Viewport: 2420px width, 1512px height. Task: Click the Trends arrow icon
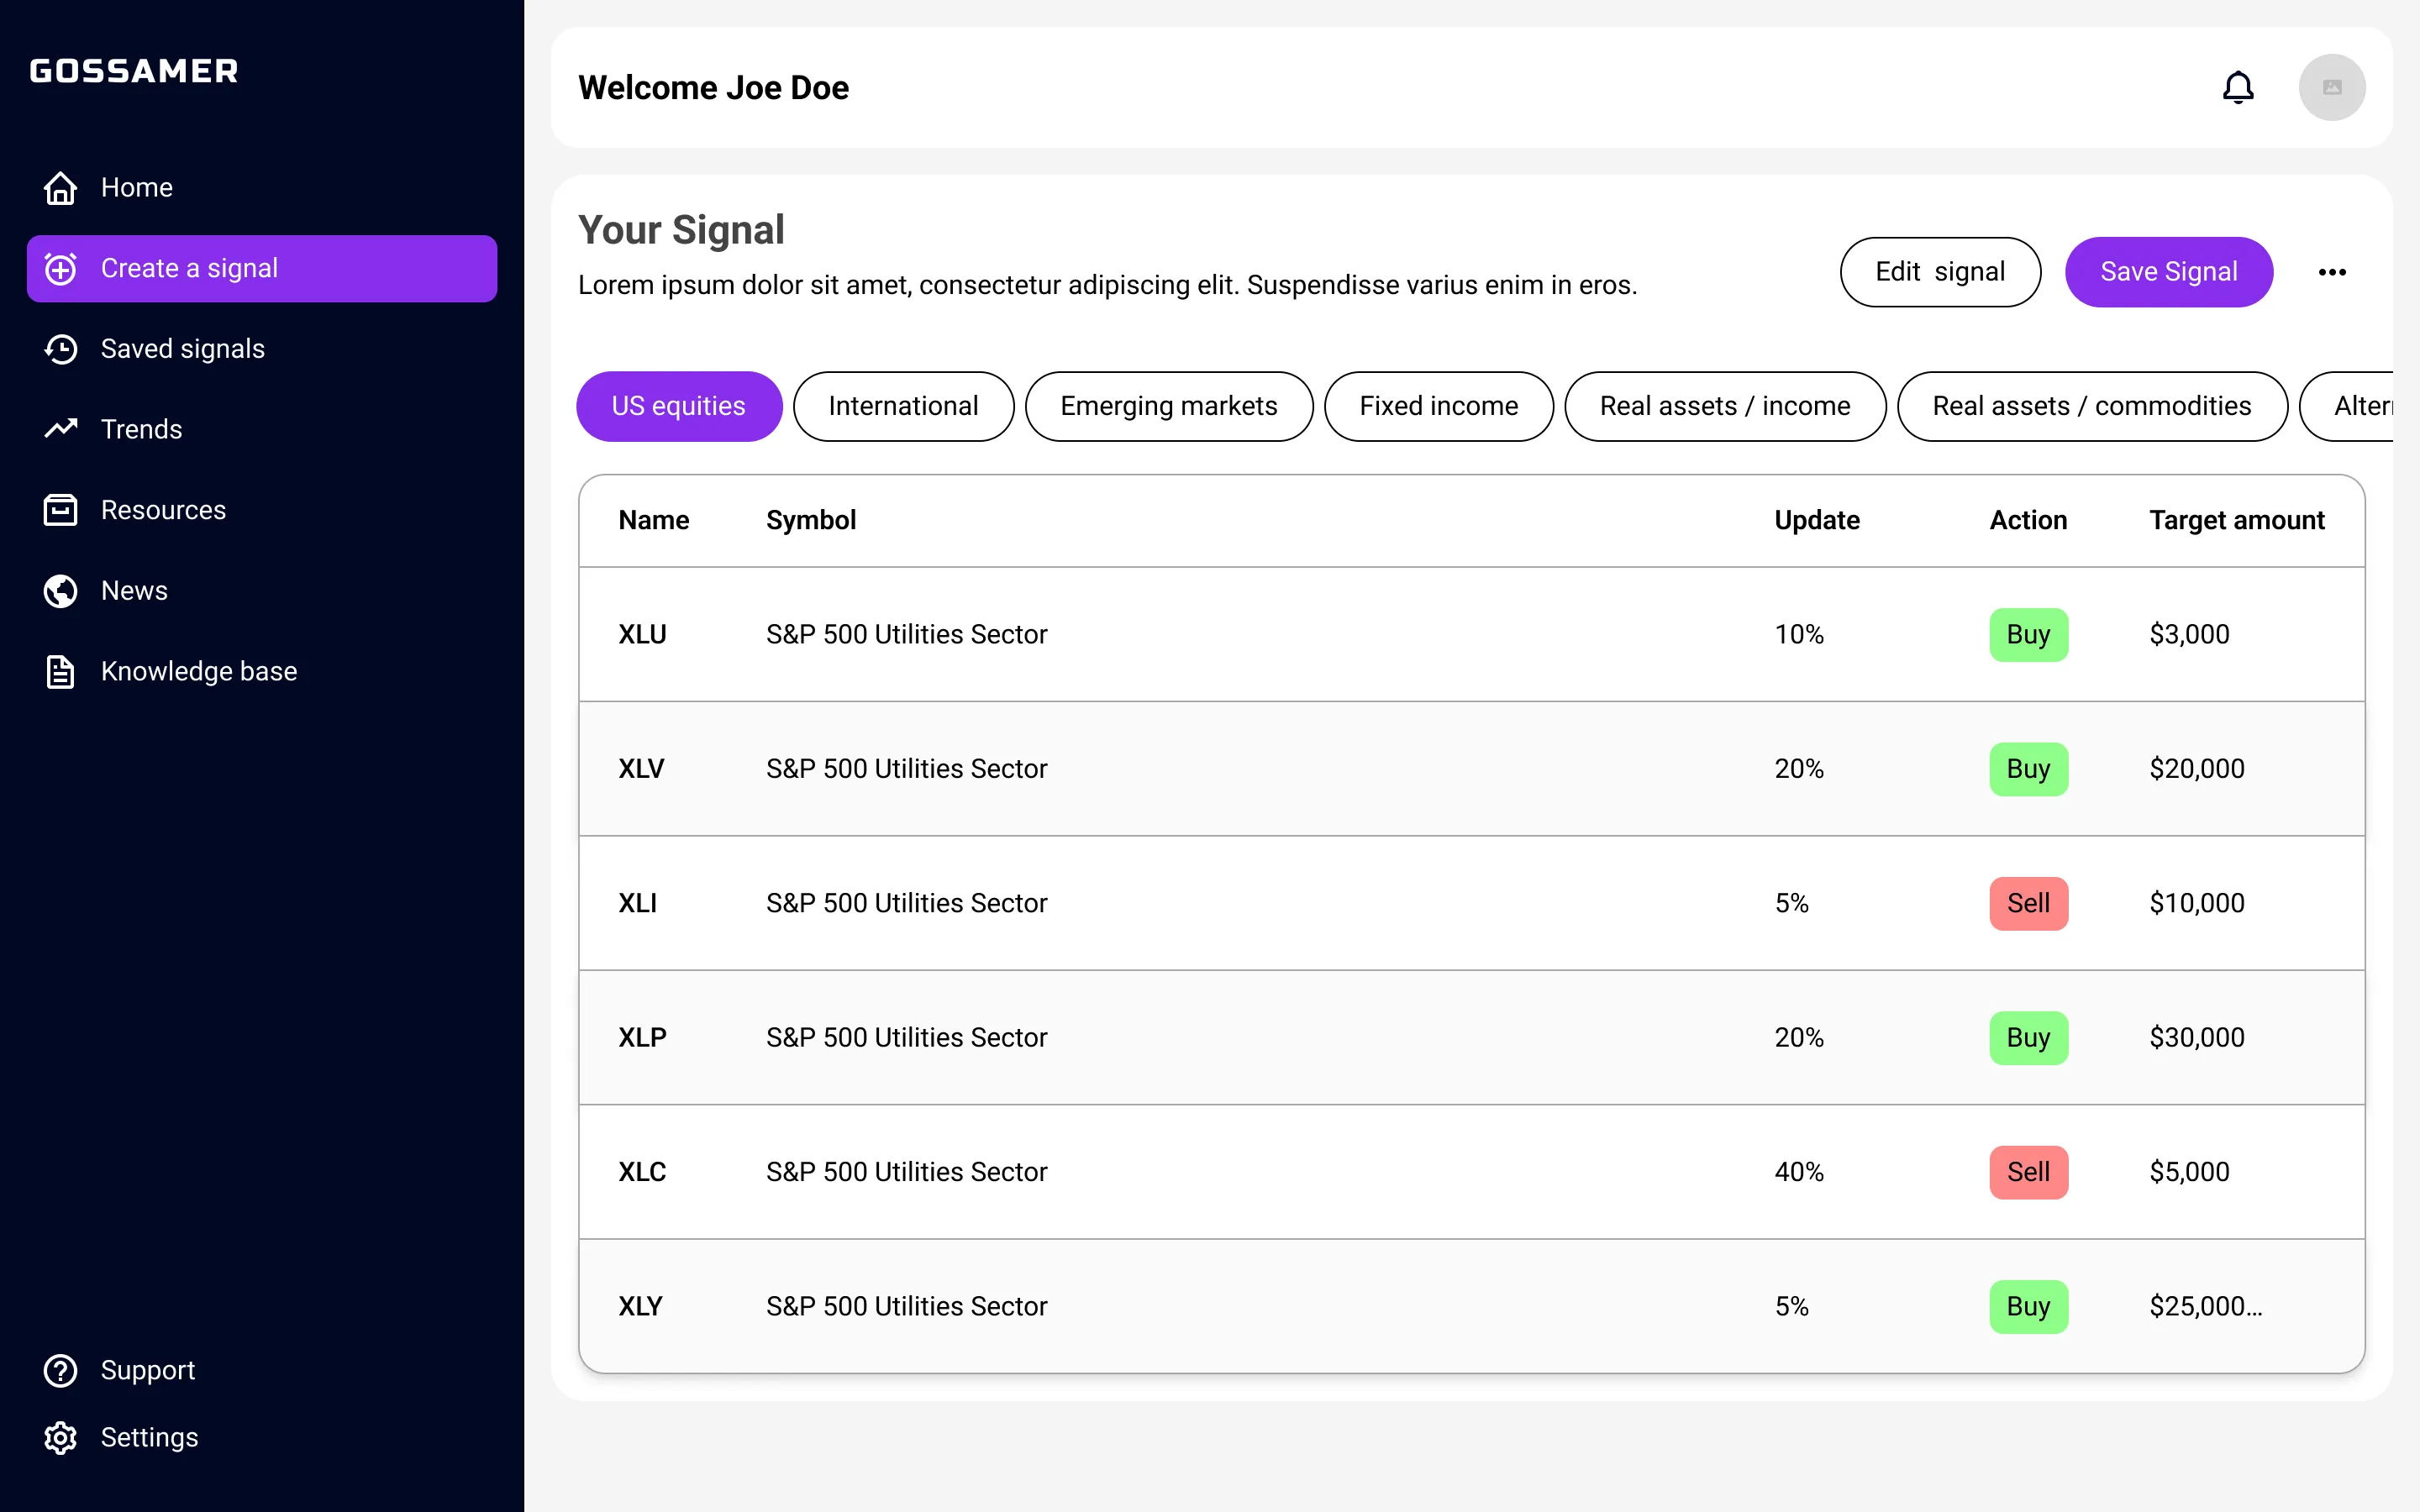[60, 429]
